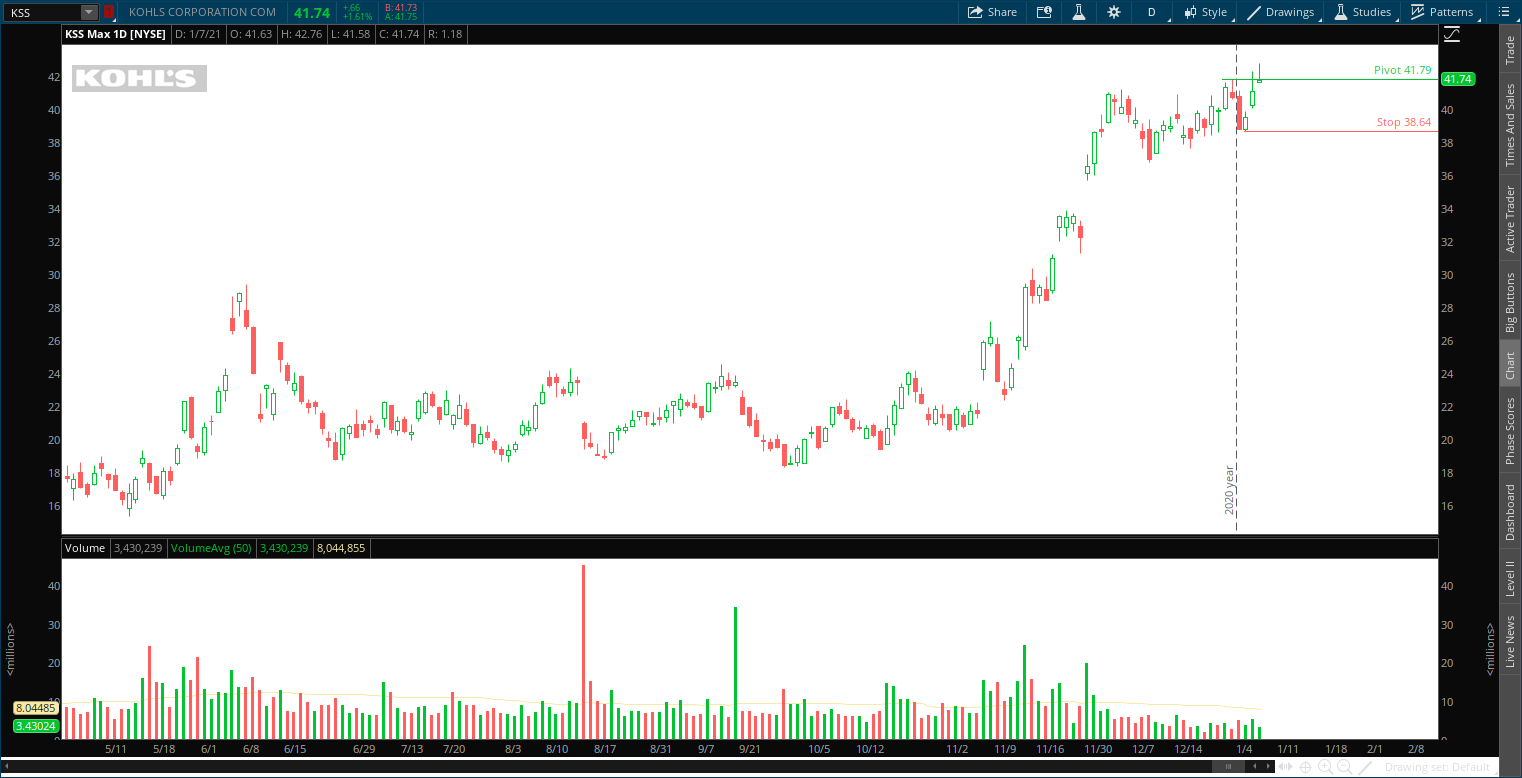Click the R: 1.18 range readout
The width and height of the screenshot is (1522, 778).
[443, 34]
